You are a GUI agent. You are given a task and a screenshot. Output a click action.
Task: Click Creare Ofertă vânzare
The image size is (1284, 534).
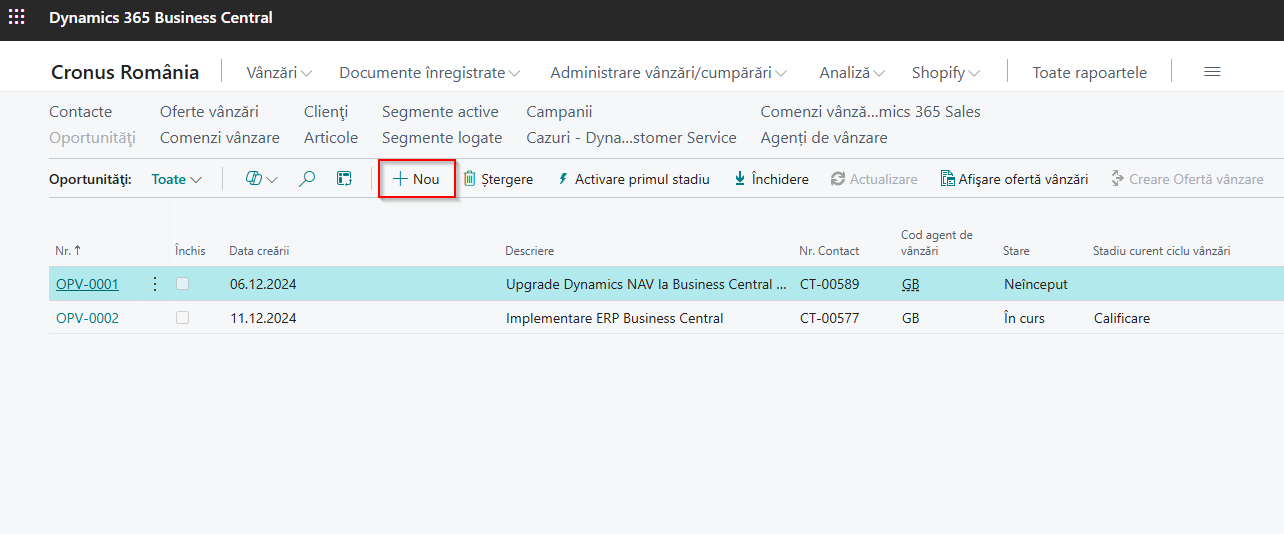(x=1187, y=179)
